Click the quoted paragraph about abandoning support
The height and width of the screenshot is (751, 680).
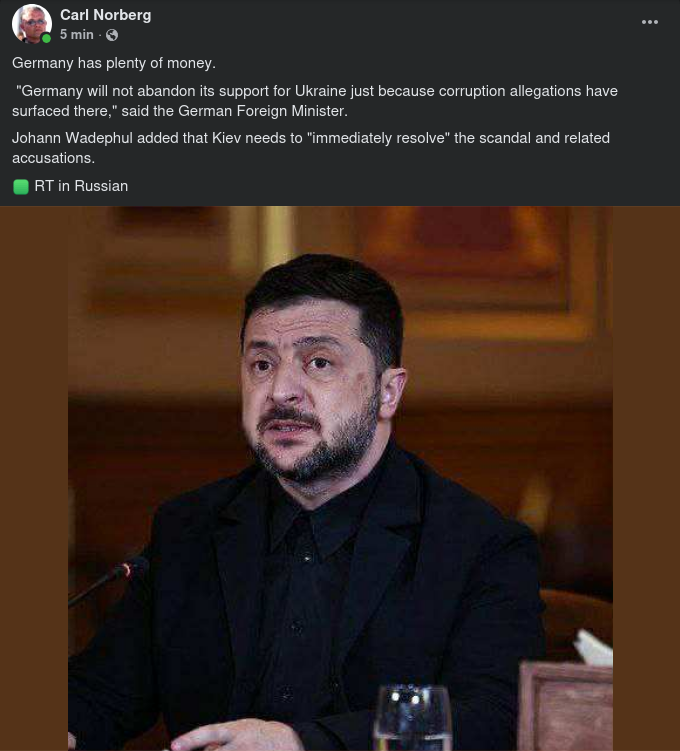[x=315, y=101]
